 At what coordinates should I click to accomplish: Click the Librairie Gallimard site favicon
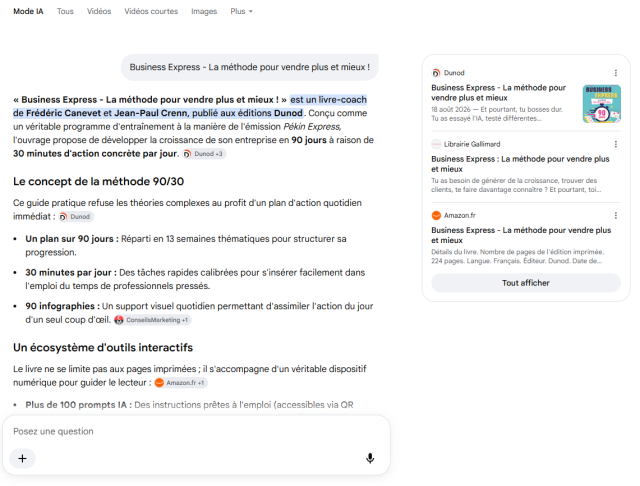click(x=436, y=144)
